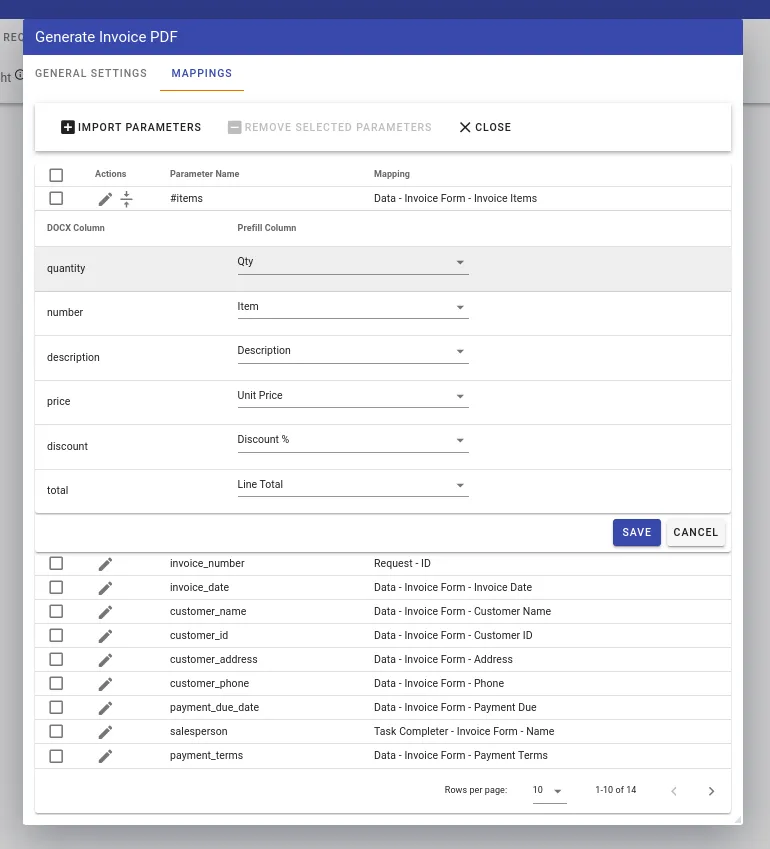Click the collapse icon beside #items row

point(127,199)
